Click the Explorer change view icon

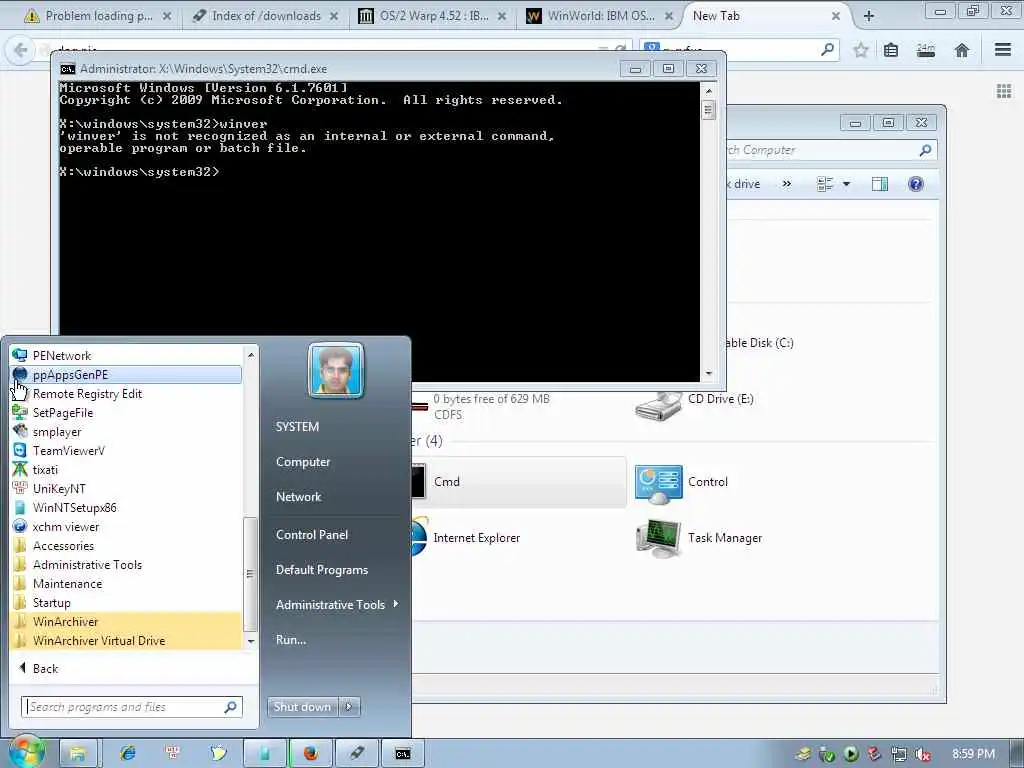click(x=825, y=184)
